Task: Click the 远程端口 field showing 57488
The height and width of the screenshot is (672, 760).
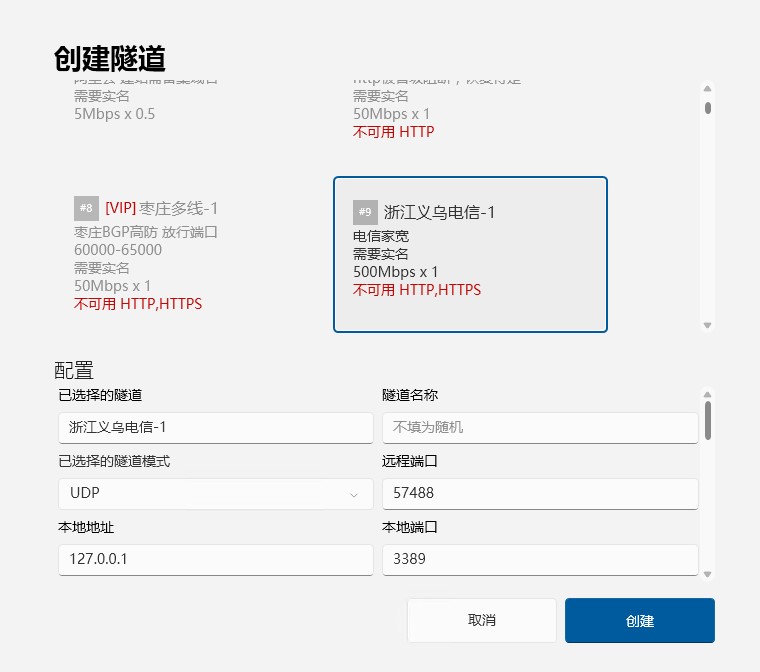Action: (x=540, y=494)
